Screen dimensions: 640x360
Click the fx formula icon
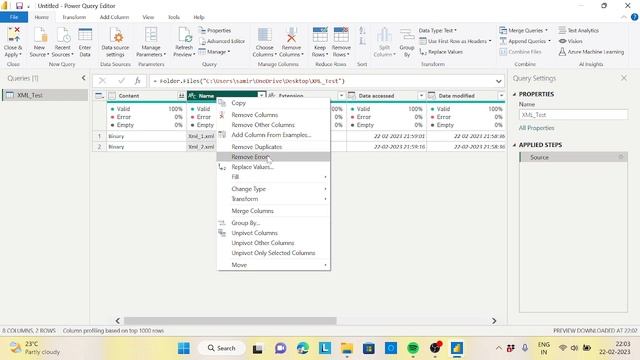[x=138, y=81]
